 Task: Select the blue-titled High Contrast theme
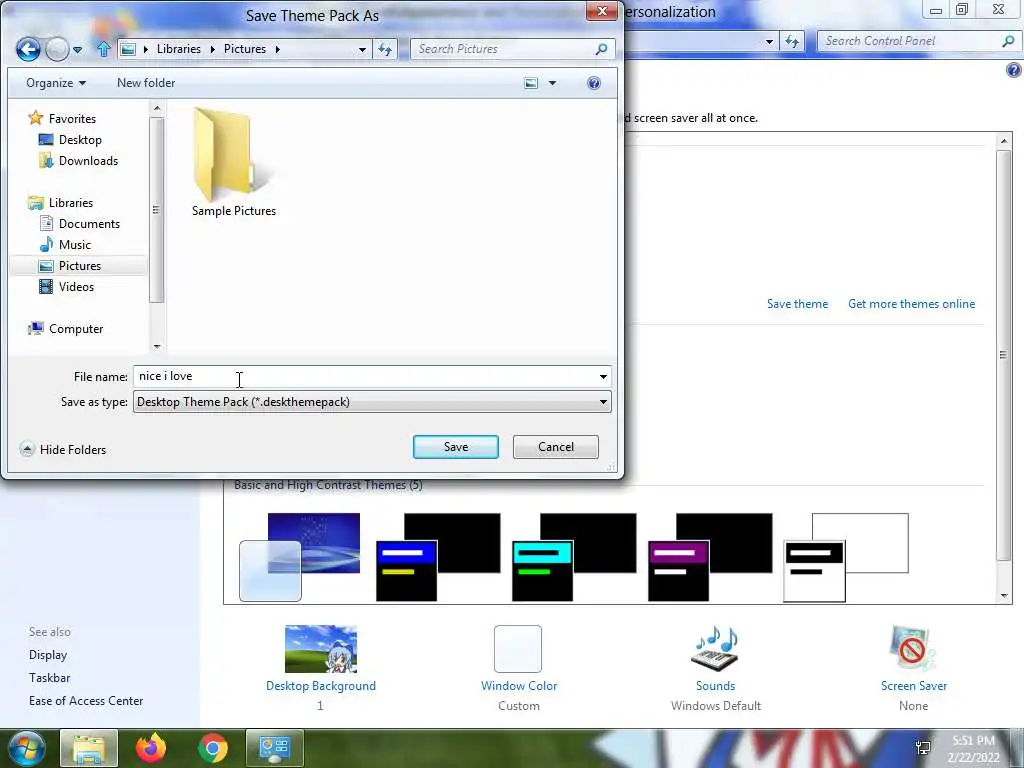tap(438, 557)
